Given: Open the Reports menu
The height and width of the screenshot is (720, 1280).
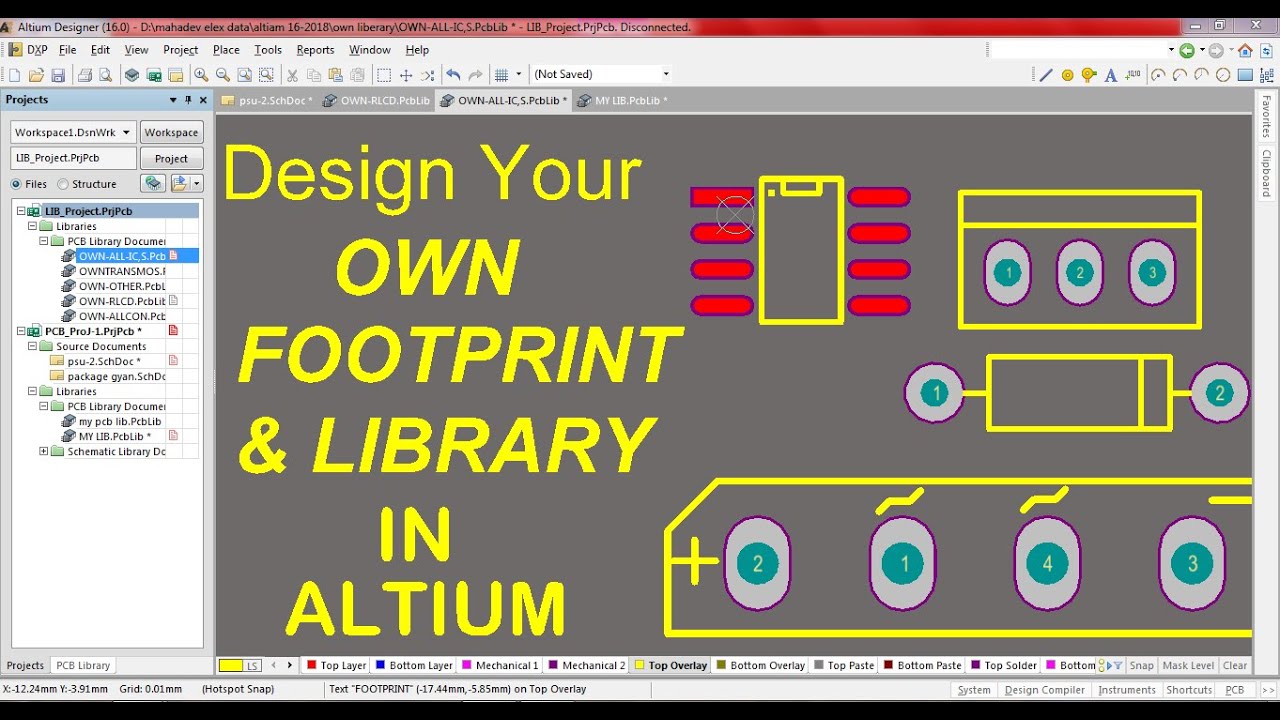Looking at the screenshot, I should tap(315, 50).
